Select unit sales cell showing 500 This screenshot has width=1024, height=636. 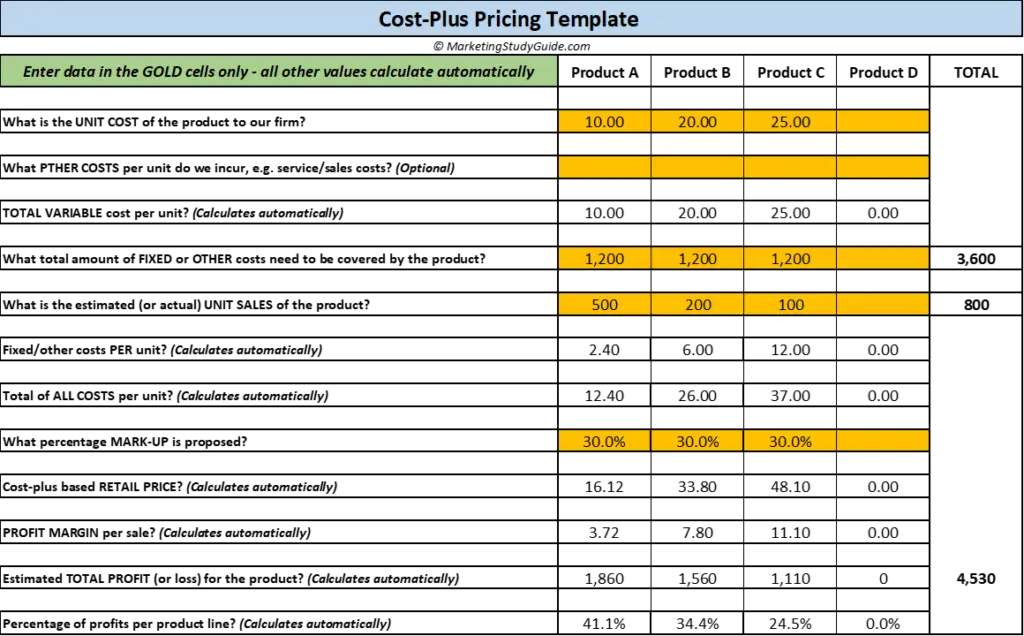tap(604, 304)
